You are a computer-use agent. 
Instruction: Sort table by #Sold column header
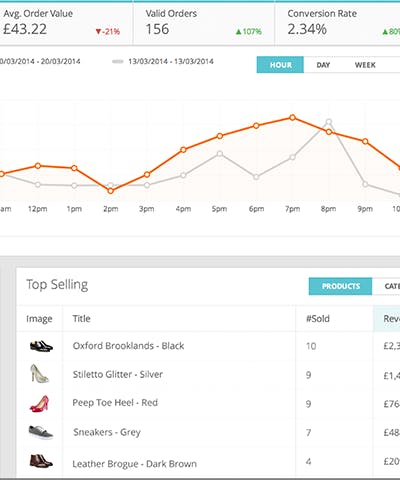click(318, 319)
